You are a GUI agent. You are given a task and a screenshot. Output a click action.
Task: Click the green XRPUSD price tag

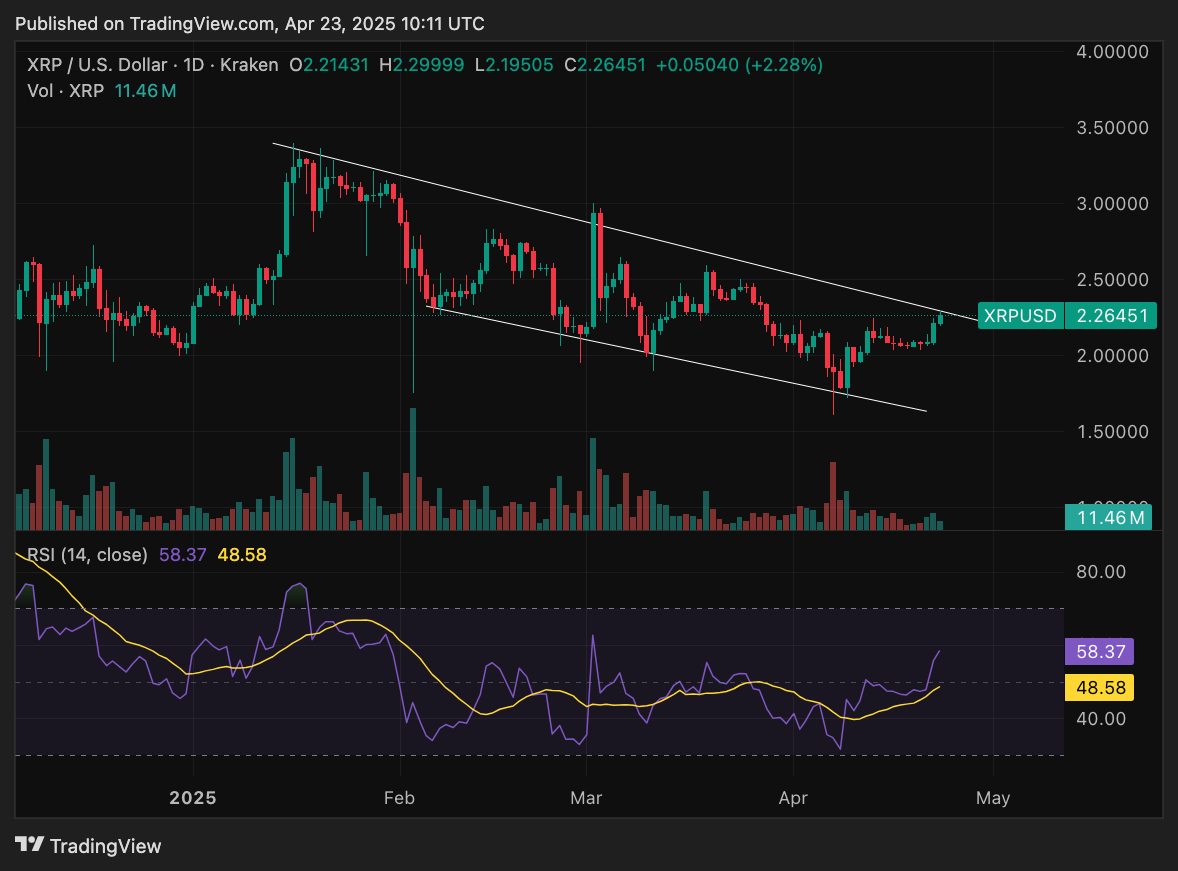1020,316
